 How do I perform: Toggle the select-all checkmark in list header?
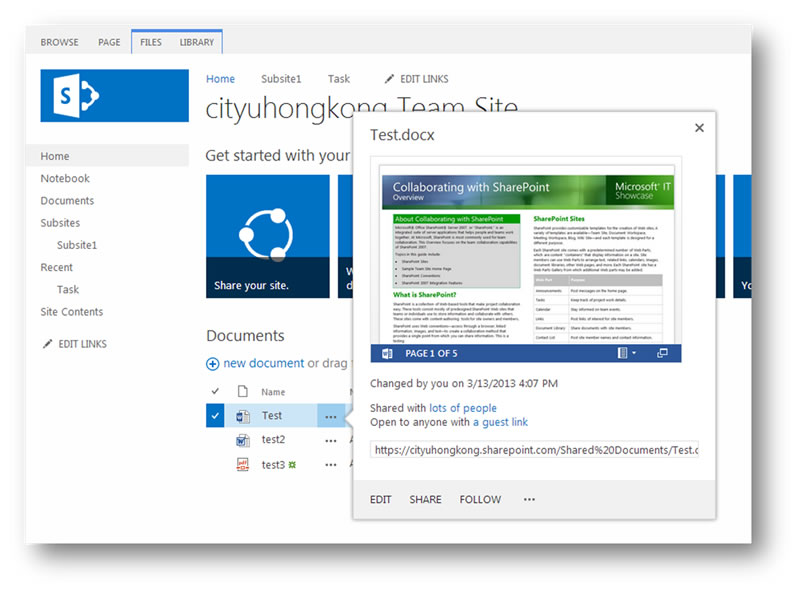coord(215,392)
